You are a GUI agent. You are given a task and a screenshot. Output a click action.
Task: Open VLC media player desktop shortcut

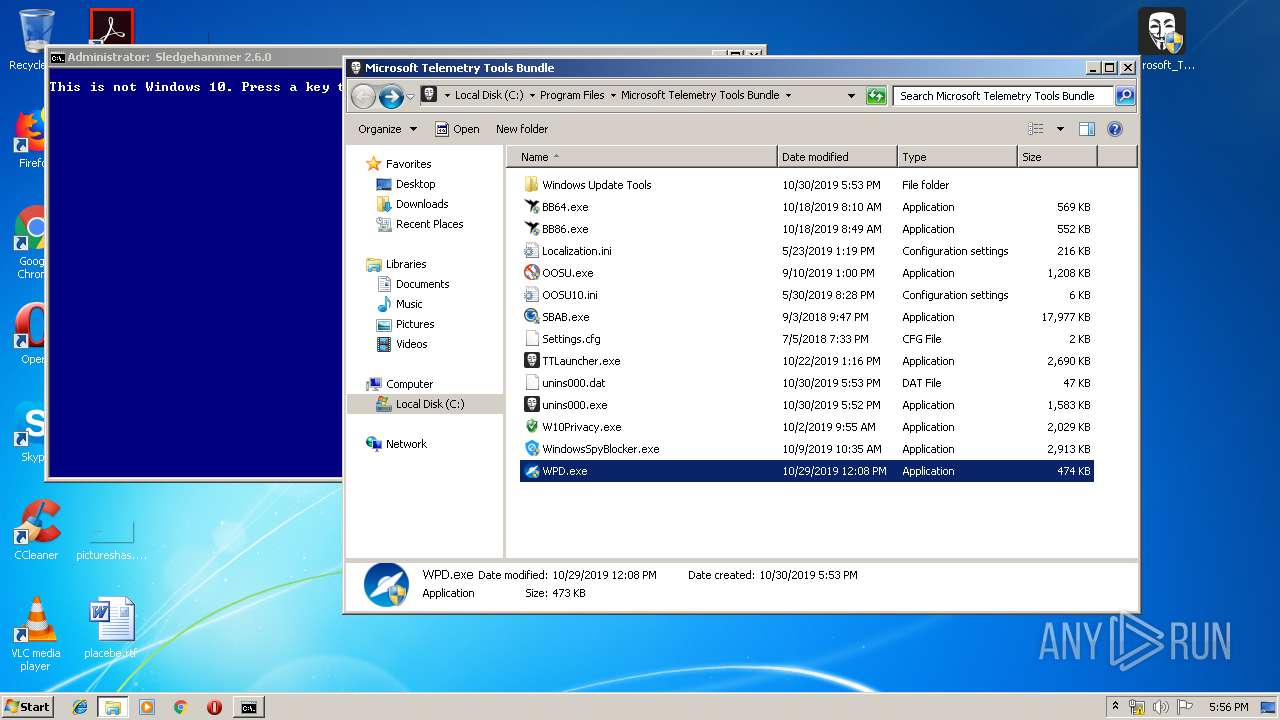tap(36, 634)
